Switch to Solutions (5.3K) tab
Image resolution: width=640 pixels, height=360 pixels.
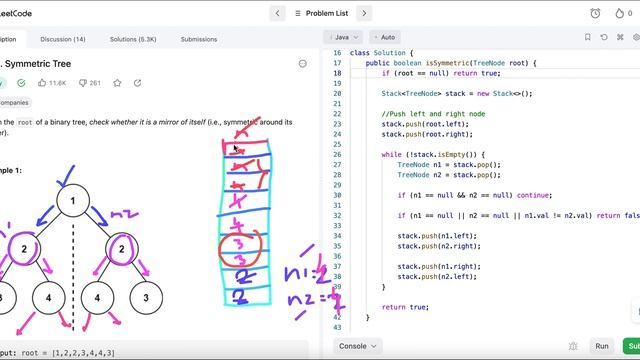tap(133, 39)
